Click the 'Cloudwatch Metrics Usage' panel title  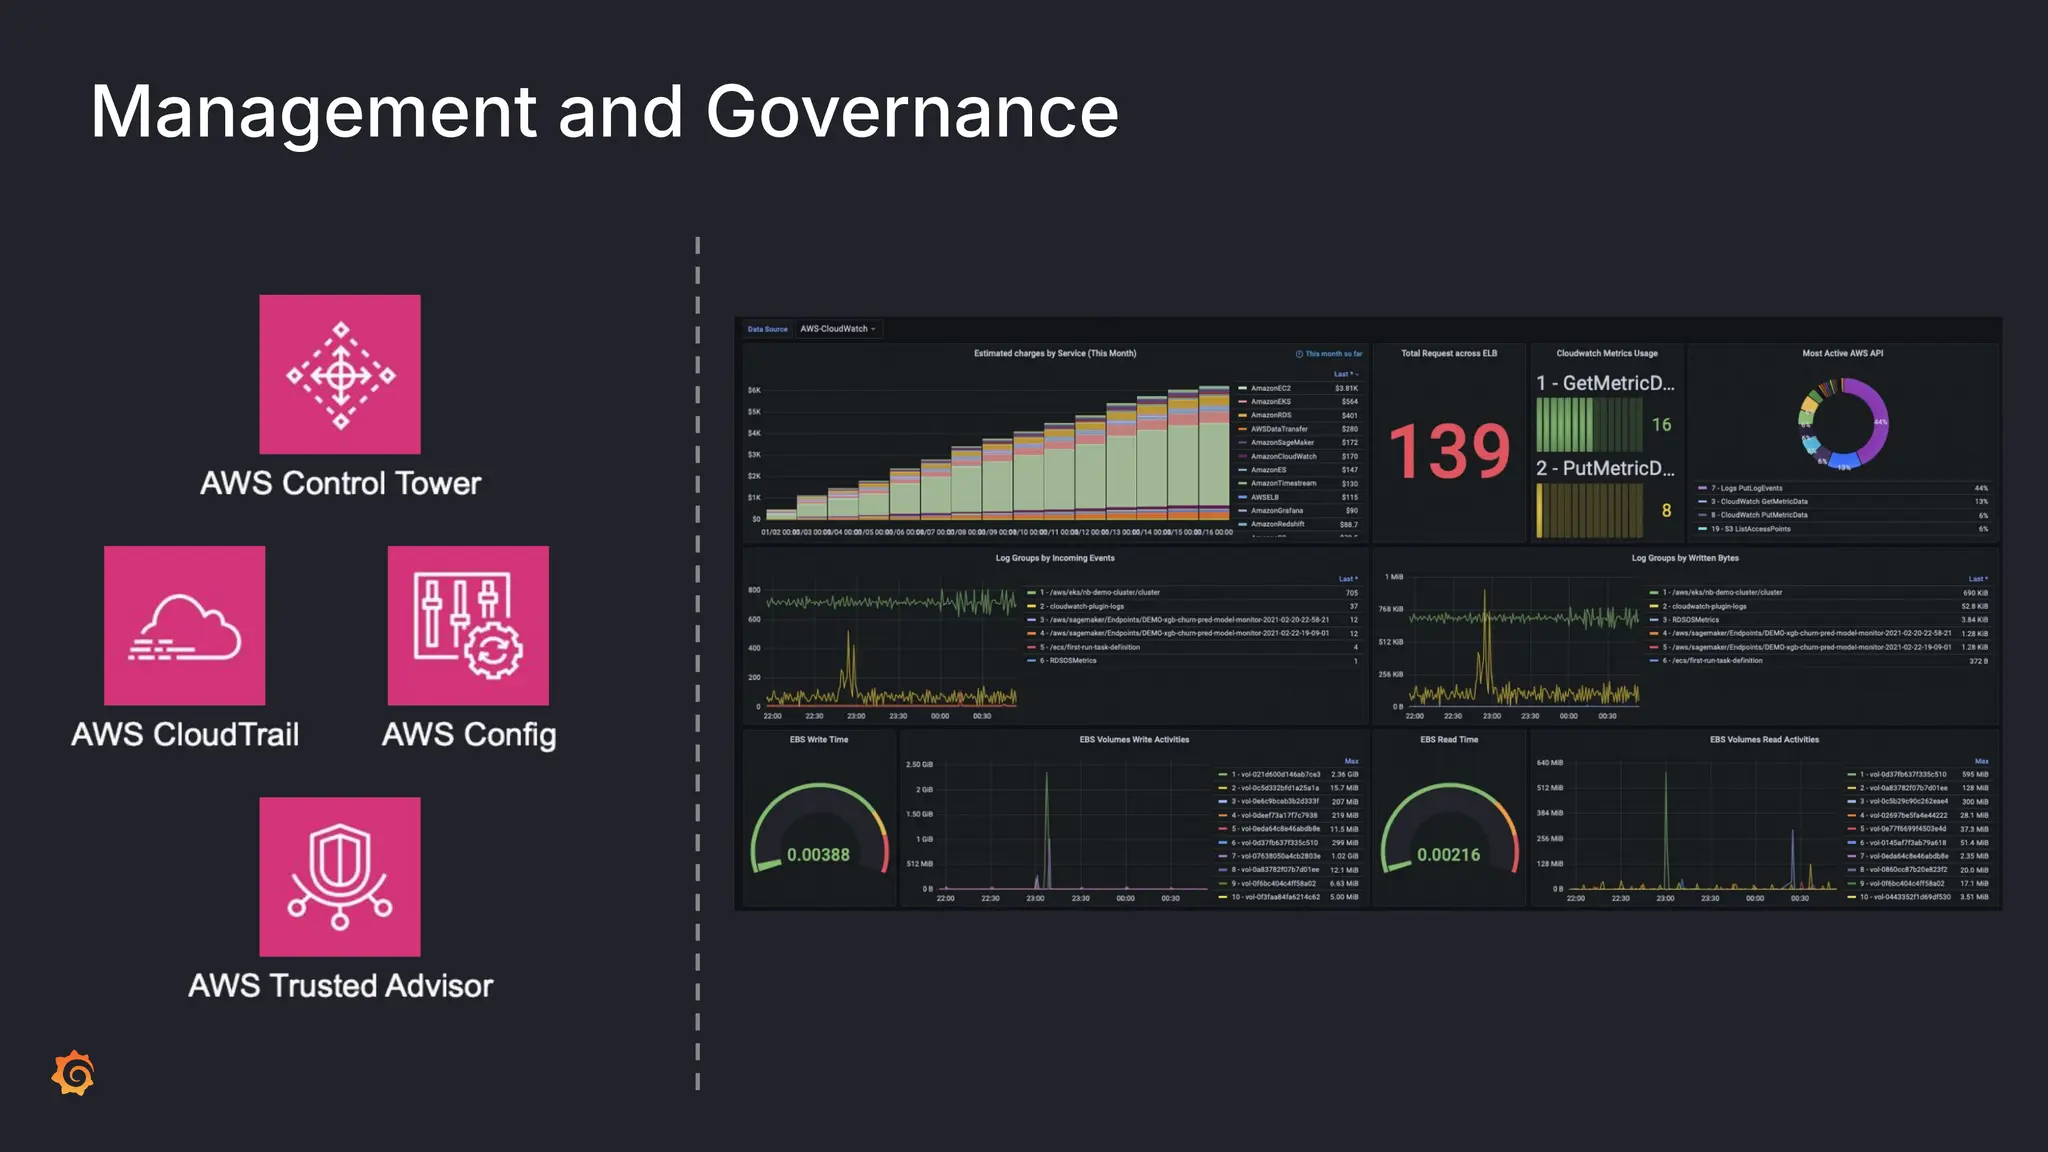point(1607,353)
